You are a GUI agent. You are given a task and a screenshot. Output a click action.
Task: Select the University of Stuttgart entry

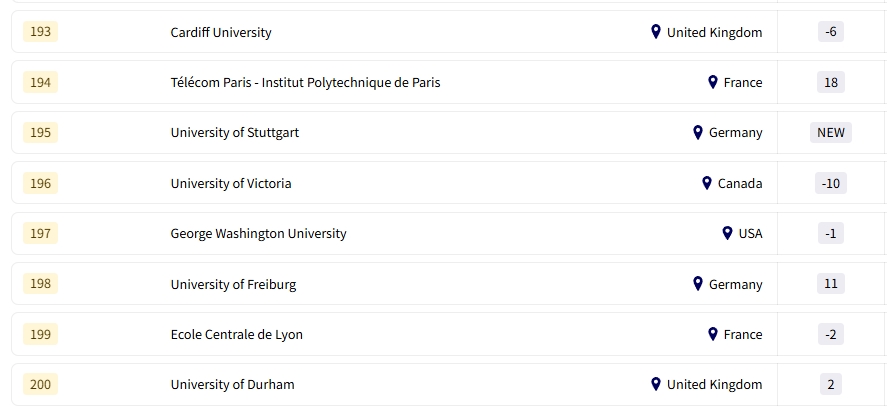click(235, 132)
